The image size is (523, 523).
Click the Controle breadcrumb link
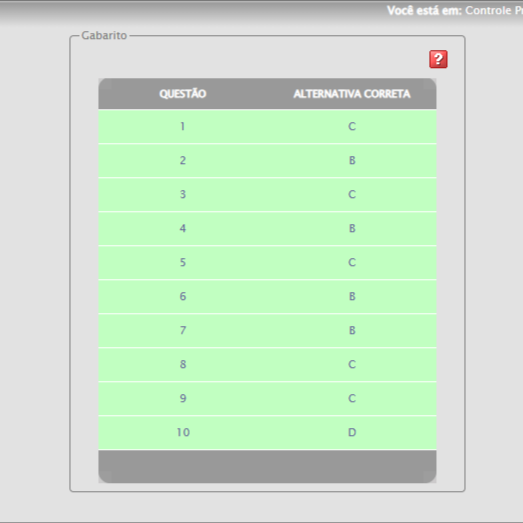(488, 11)
